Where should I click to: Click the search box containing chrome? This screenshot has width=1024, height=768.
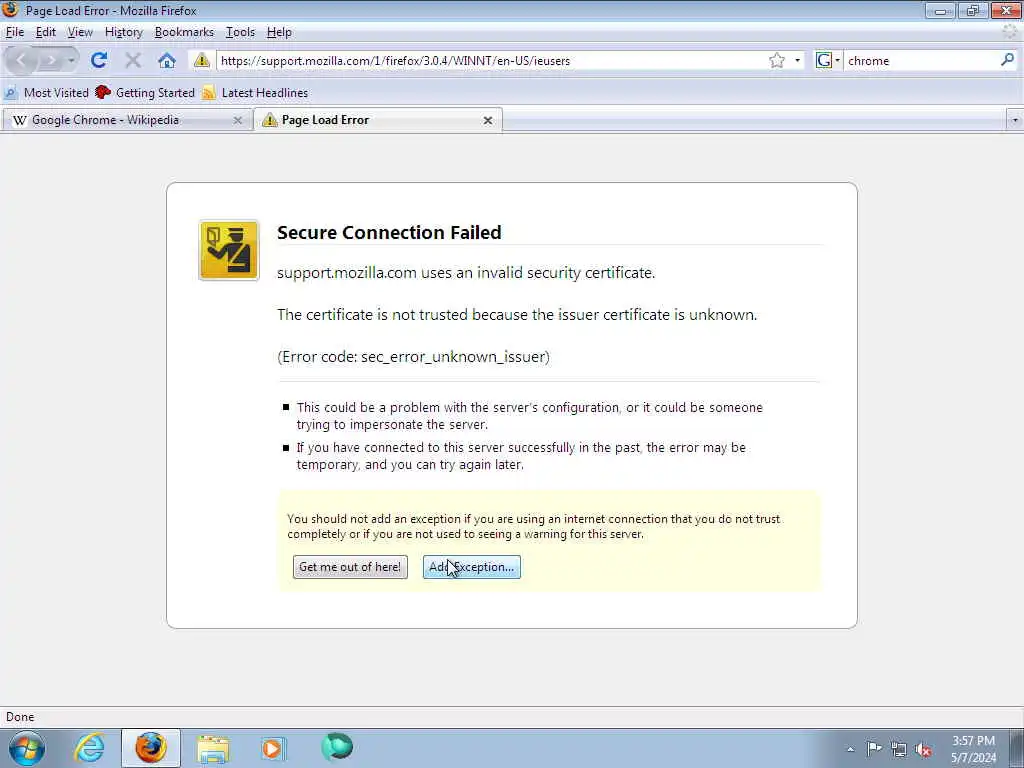[x=922, y=61]
